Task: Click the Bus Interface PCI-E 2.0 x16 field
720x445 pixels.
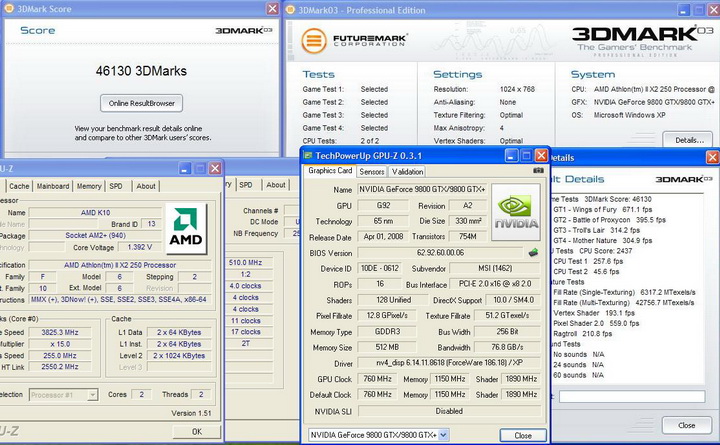Action: [495, 284]
